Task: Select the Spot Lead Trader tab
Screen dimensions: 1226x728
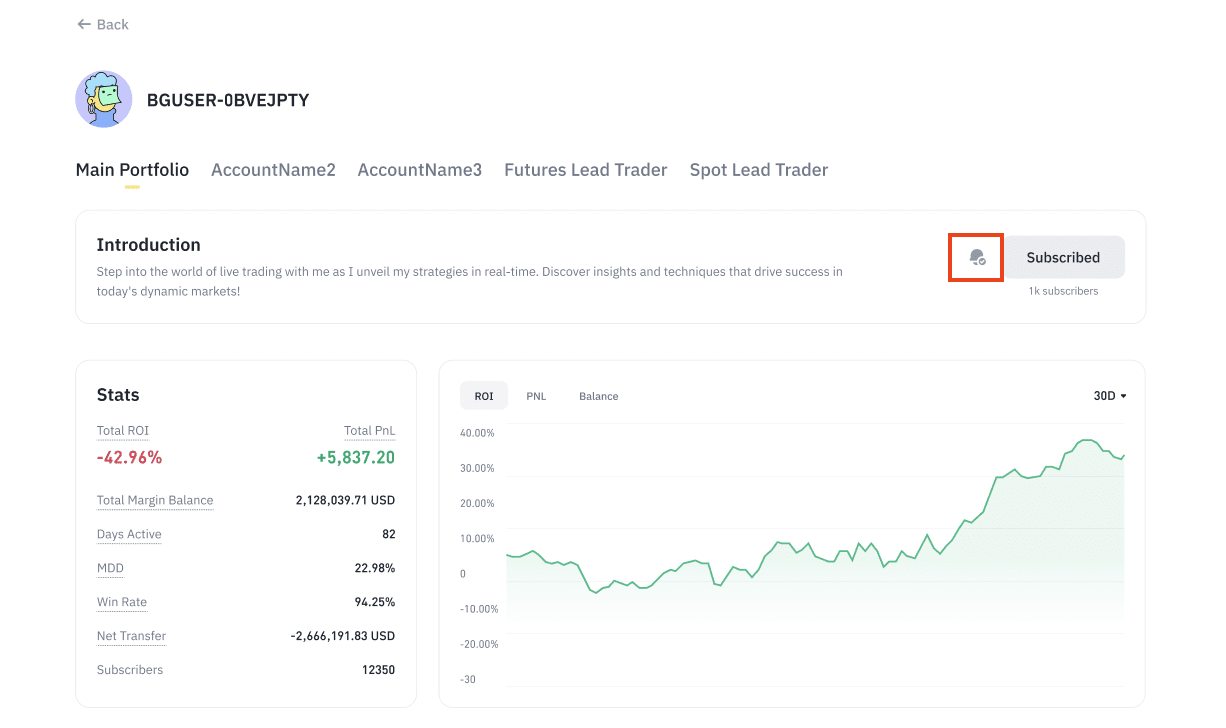Action: 758,170
